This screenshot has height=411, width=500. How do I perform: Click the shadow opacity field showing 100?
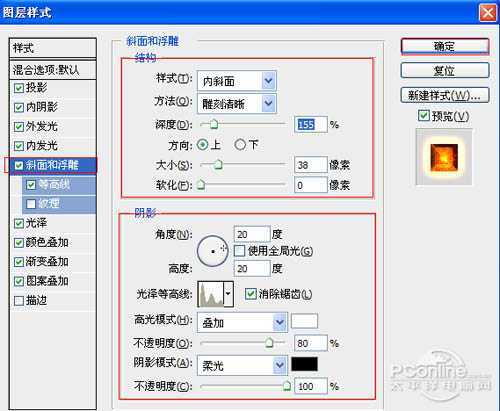(310, 387)
